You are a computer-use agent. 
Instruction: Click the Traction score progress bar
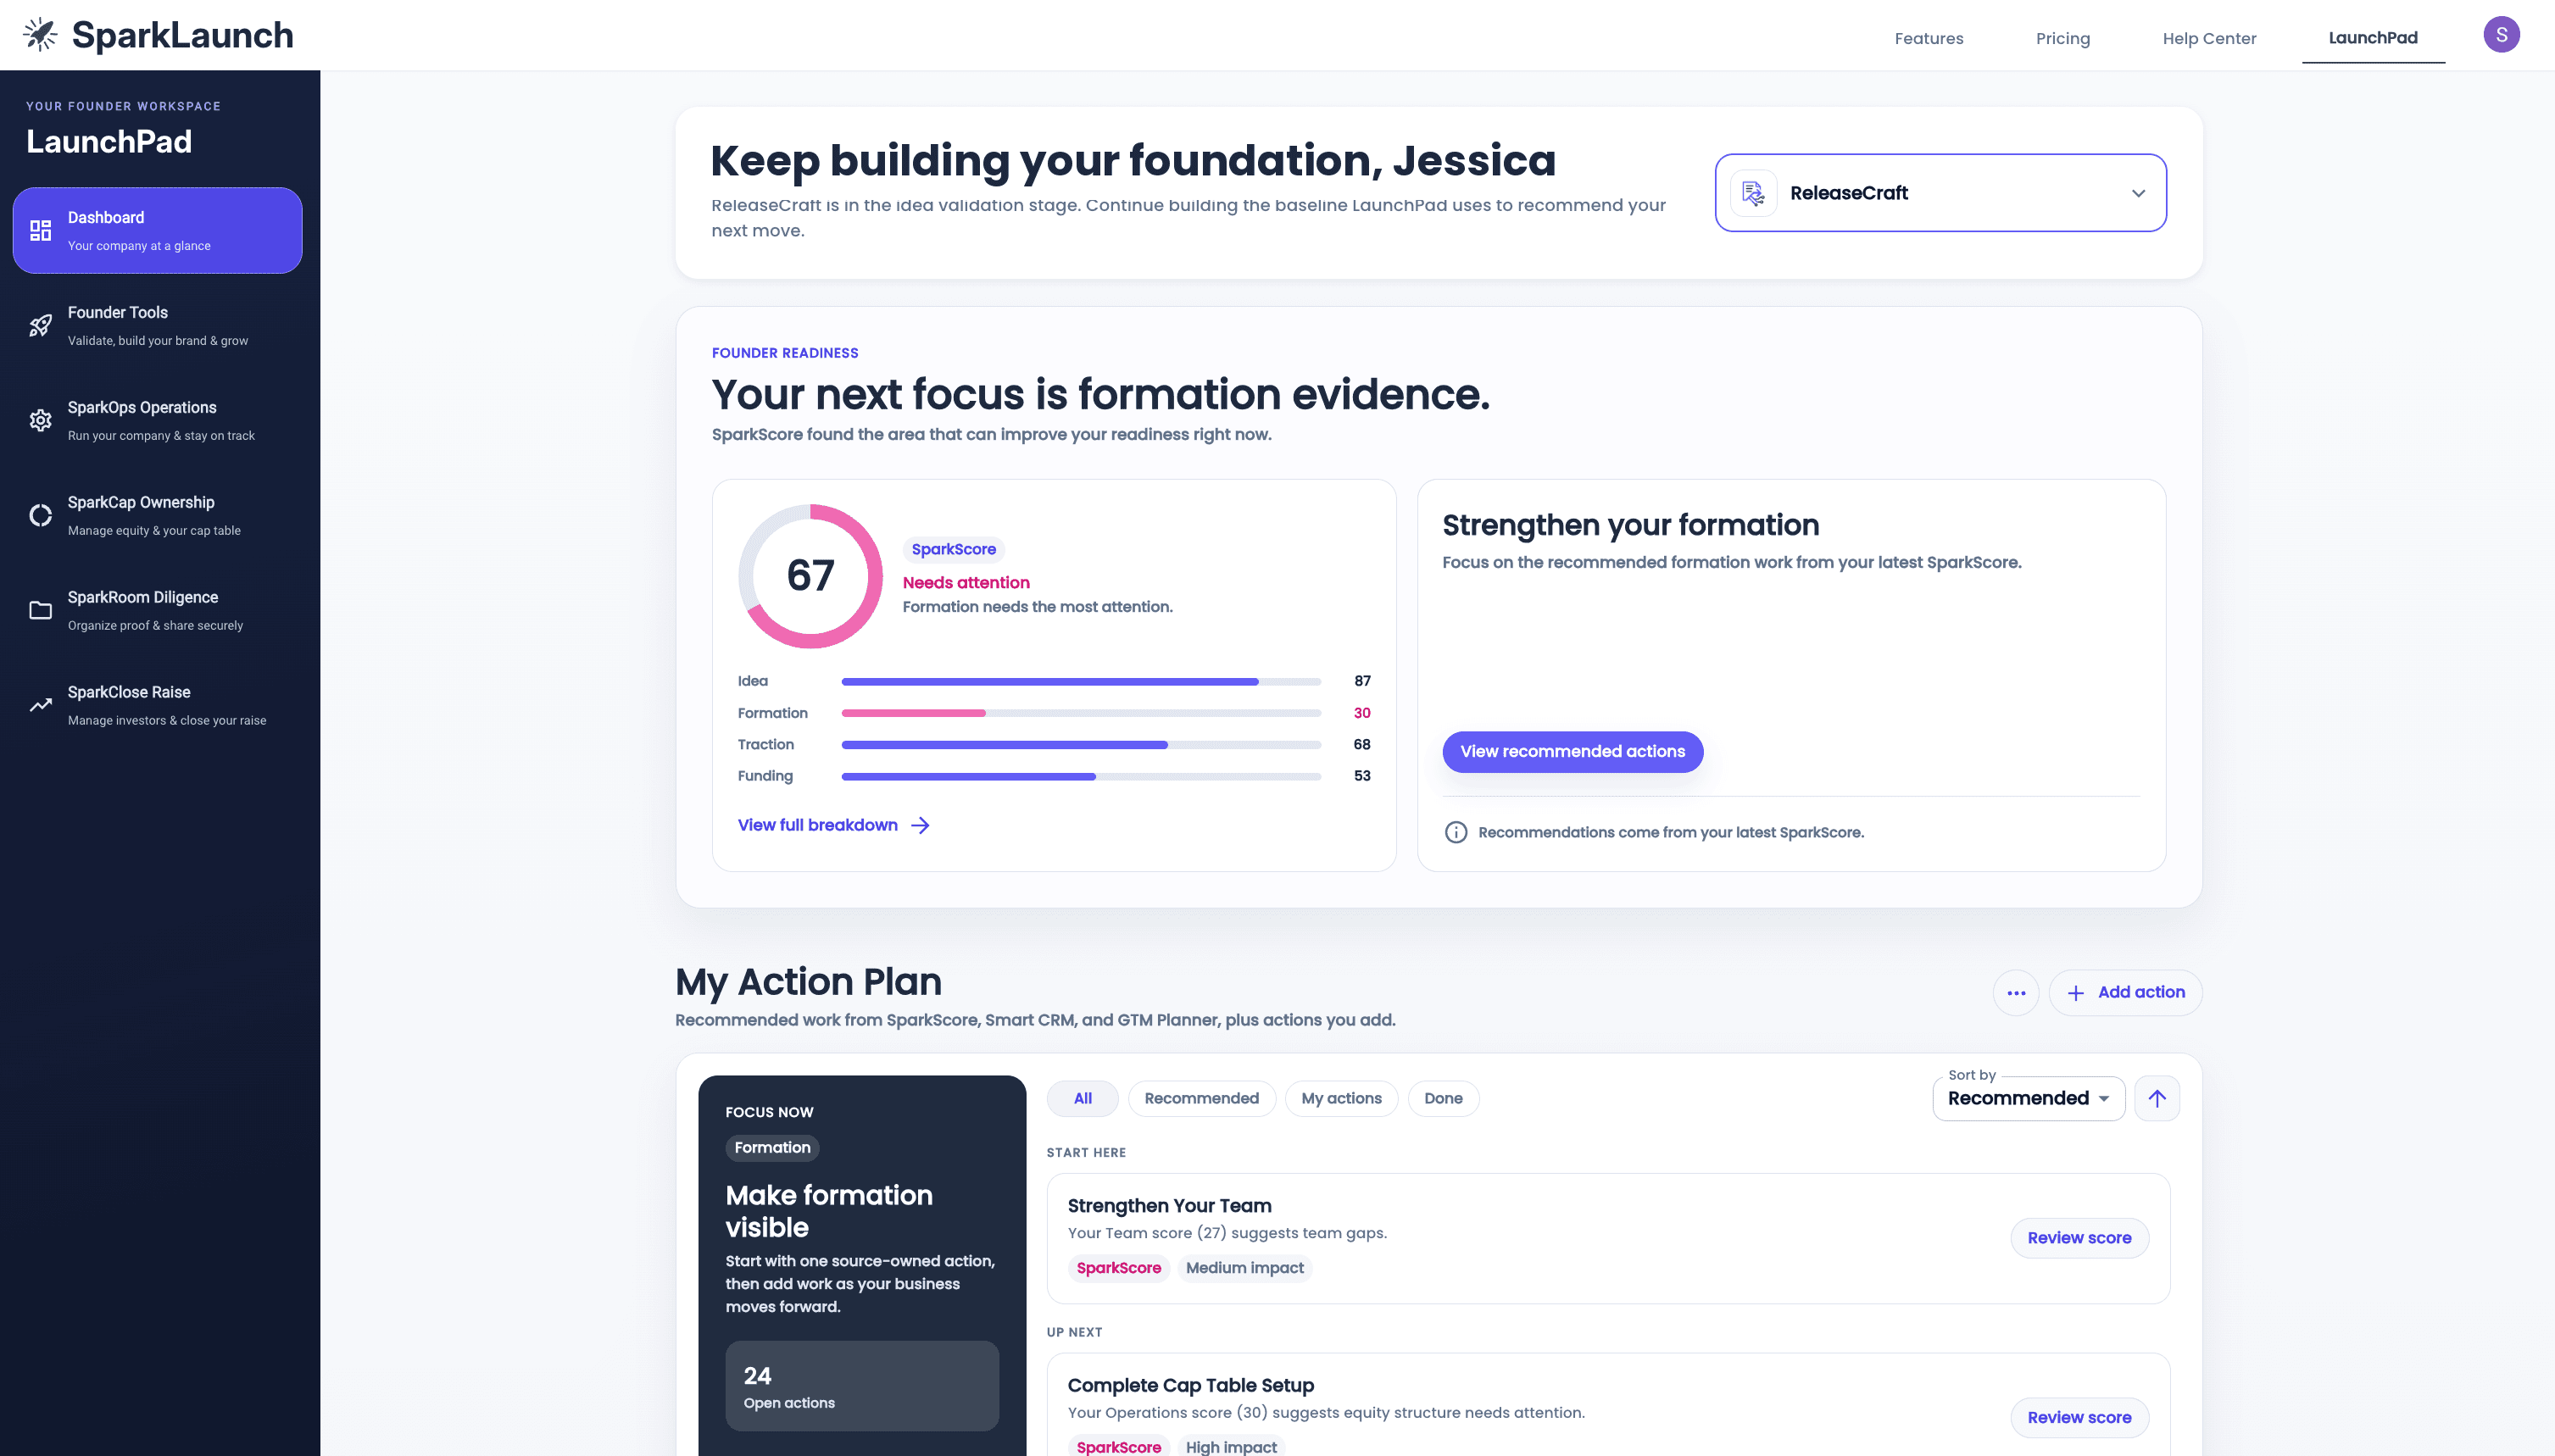(x=1081, y=745)
